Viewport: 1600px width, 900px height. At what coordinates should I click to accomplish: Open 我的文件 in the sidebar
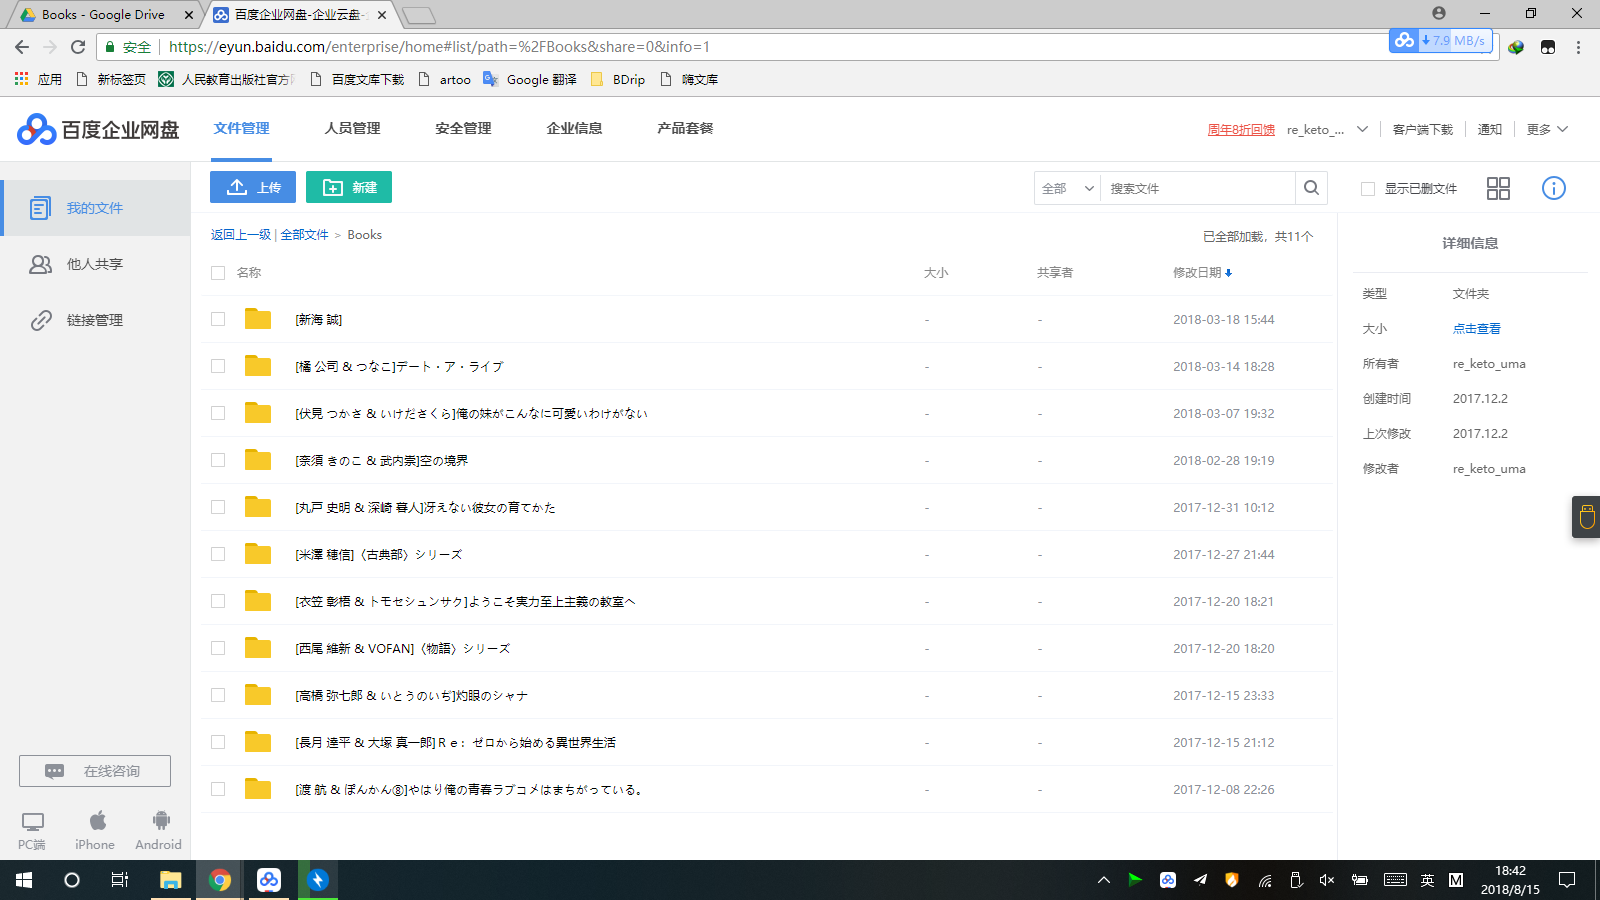tap(95, 208)
